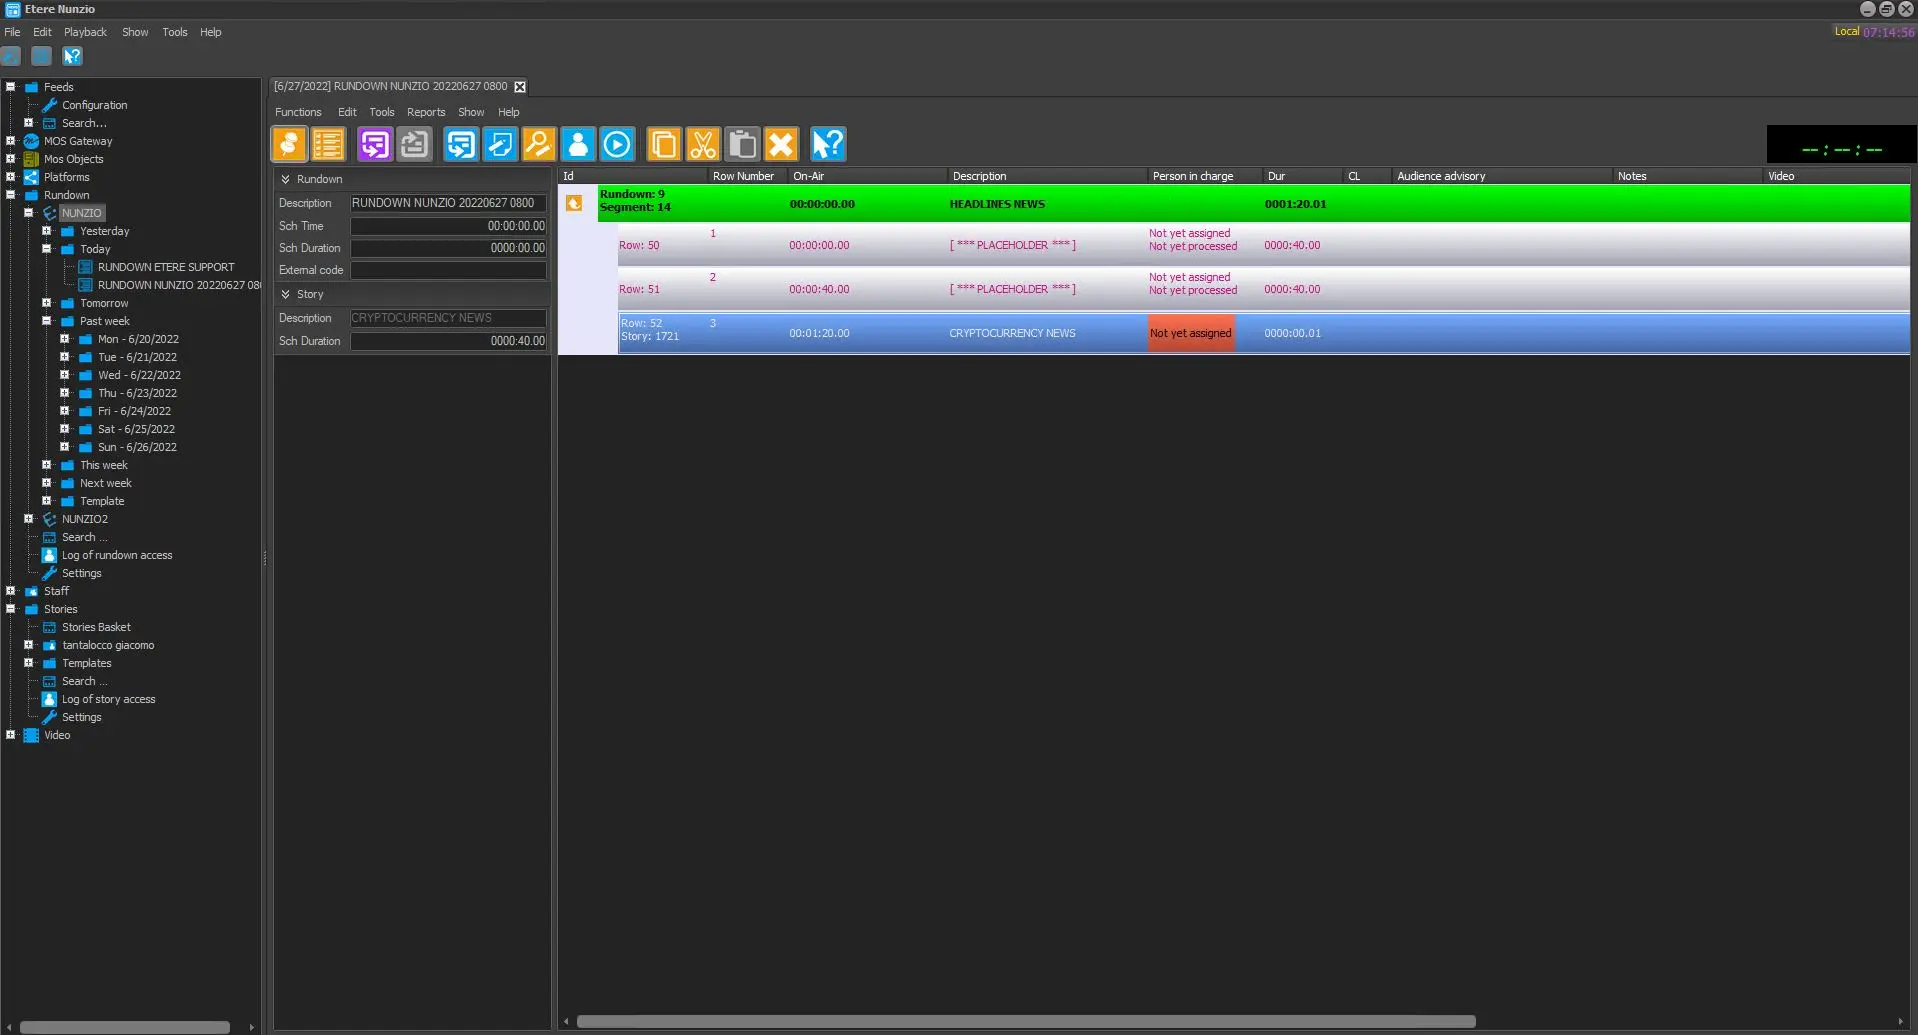Image resolution: width=1918 pixels, height=1035 pixels.
Task: Collapse the Rundown properties section
Action: click(286, 180)
